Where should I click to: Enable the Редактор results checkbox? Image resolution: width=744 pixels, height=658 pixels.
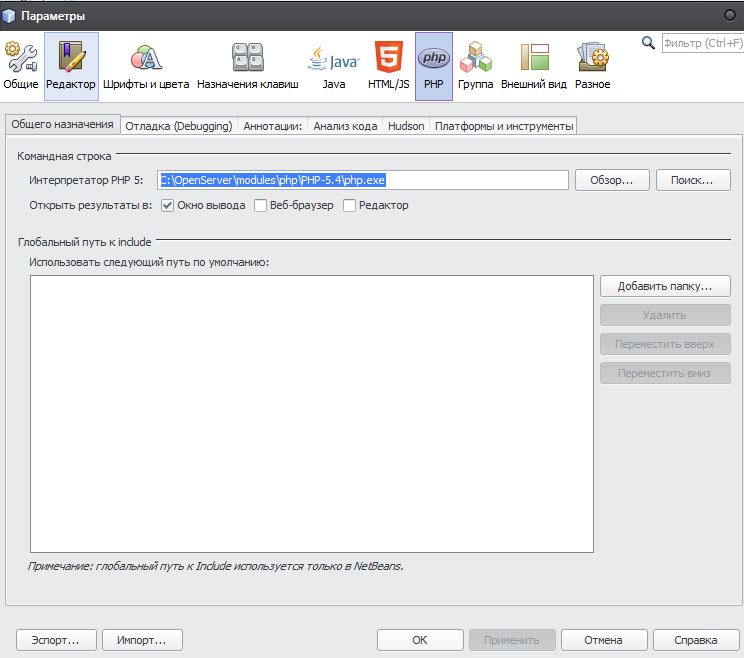(x=350, y=206)
